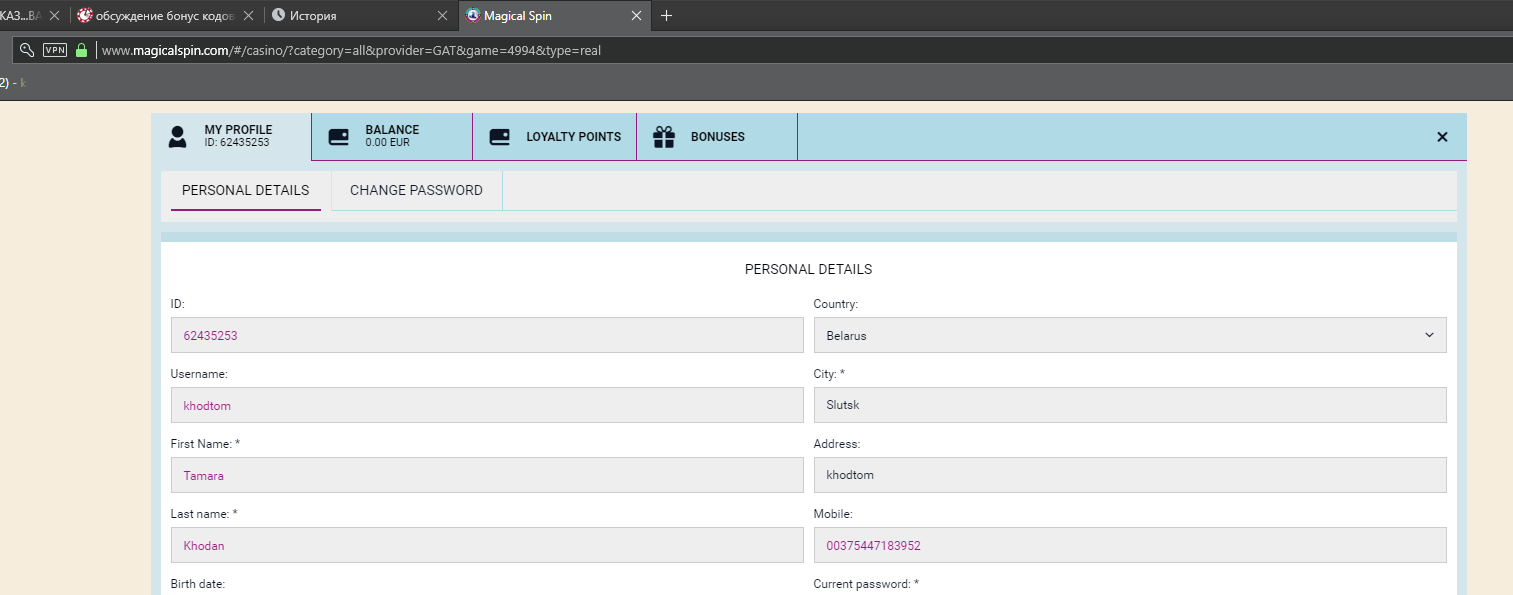Close the profile panel with X
1513x595 pixels.
1442,137
